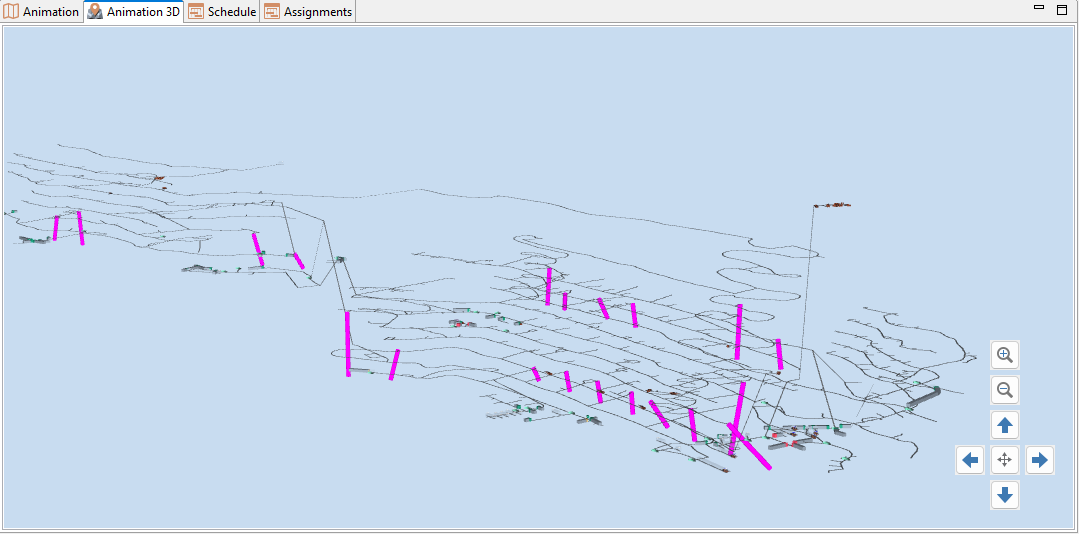Viewport: 1079px width, 534px height.
Task: Pan the 3D view left
Action: [x=970, y=460]
